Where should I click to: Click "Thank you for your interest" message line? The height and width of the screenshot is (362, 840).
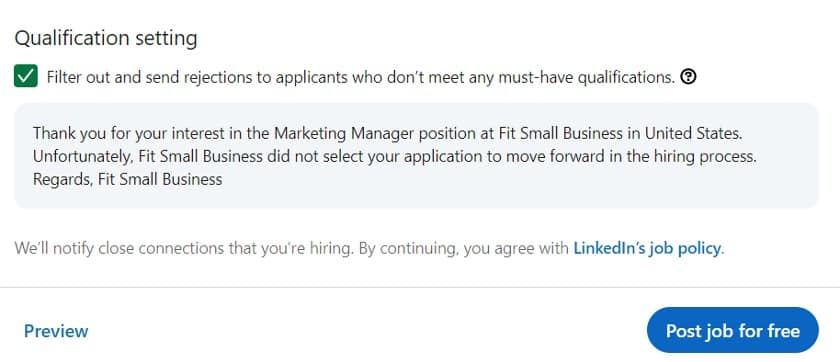pos(388,133)
